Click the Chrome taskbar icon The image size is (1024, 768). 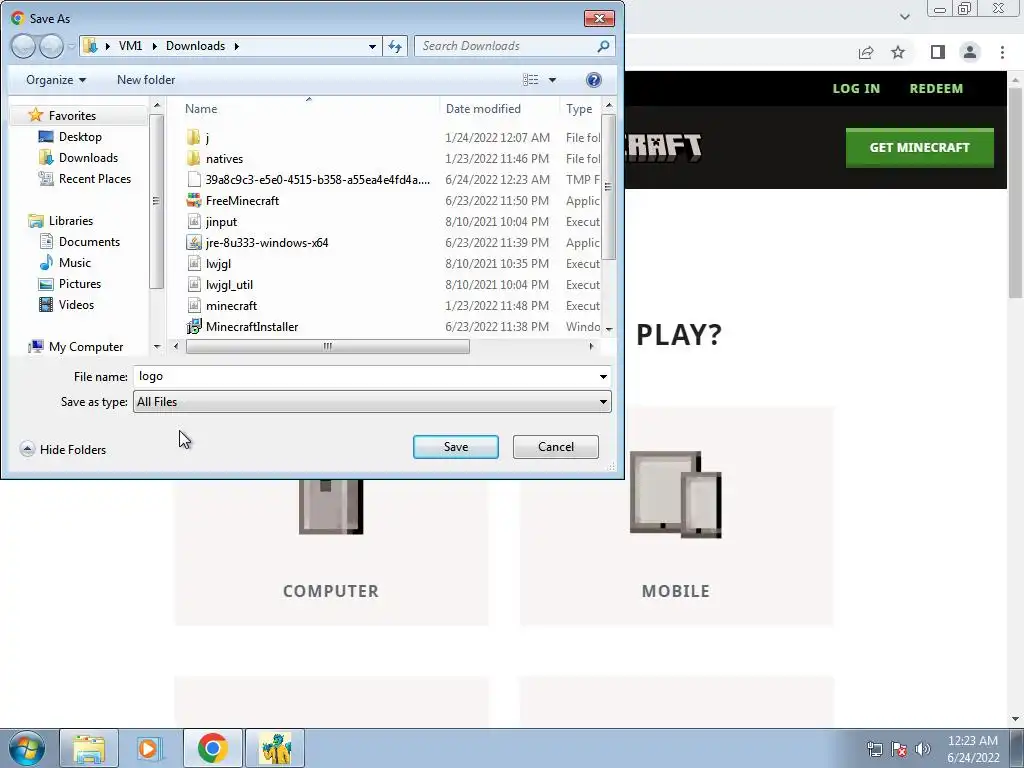(x=212, y=748)
